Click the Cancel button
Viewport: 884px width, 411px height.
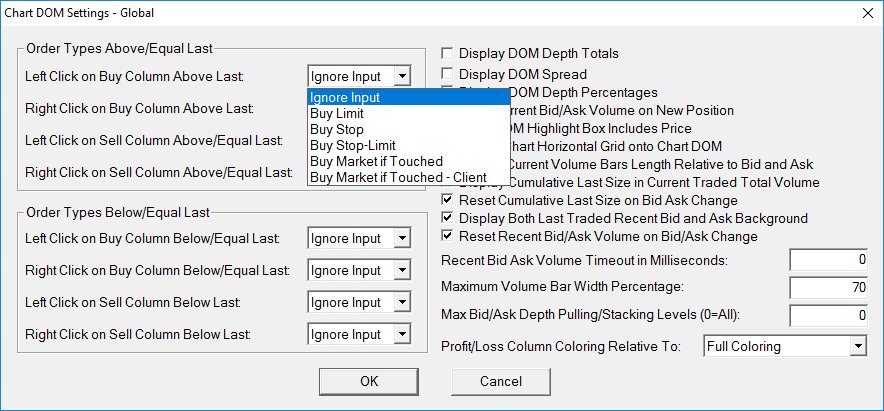(x=501, y=381)
